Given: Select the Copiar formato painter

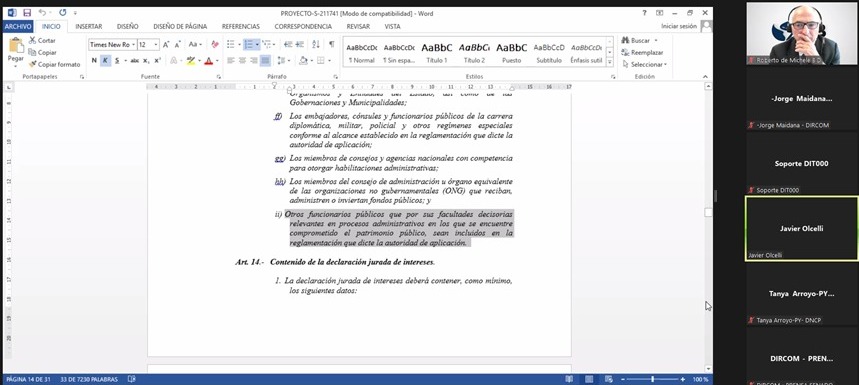Looking at the screenshot, I should [55, 64].
